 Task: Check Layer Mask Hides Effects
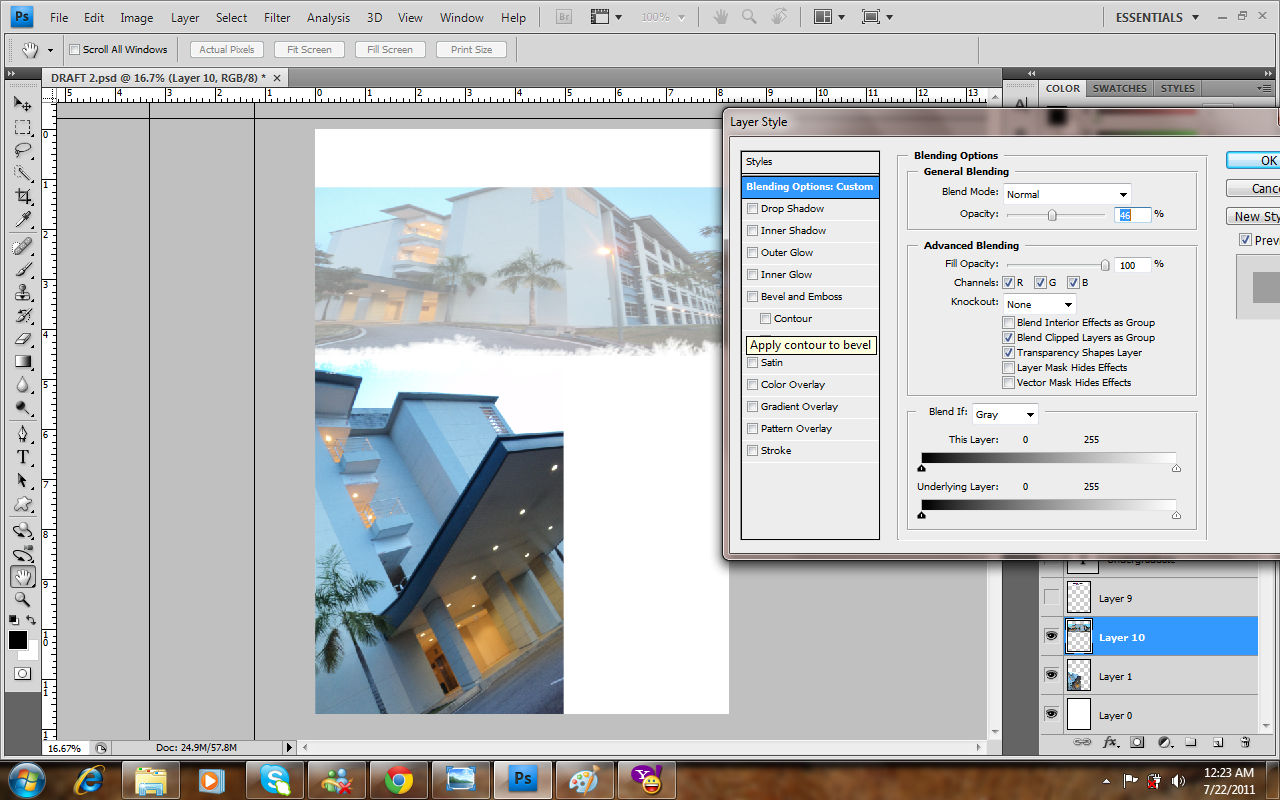[1008, 368]
